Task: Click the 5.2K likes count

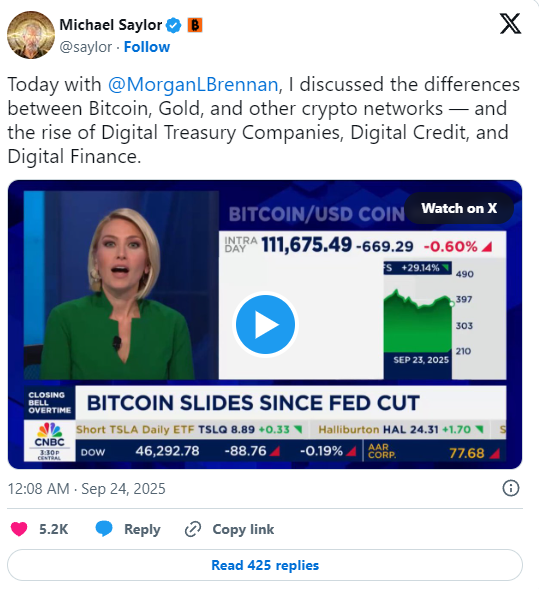Action: click(54, 529)
